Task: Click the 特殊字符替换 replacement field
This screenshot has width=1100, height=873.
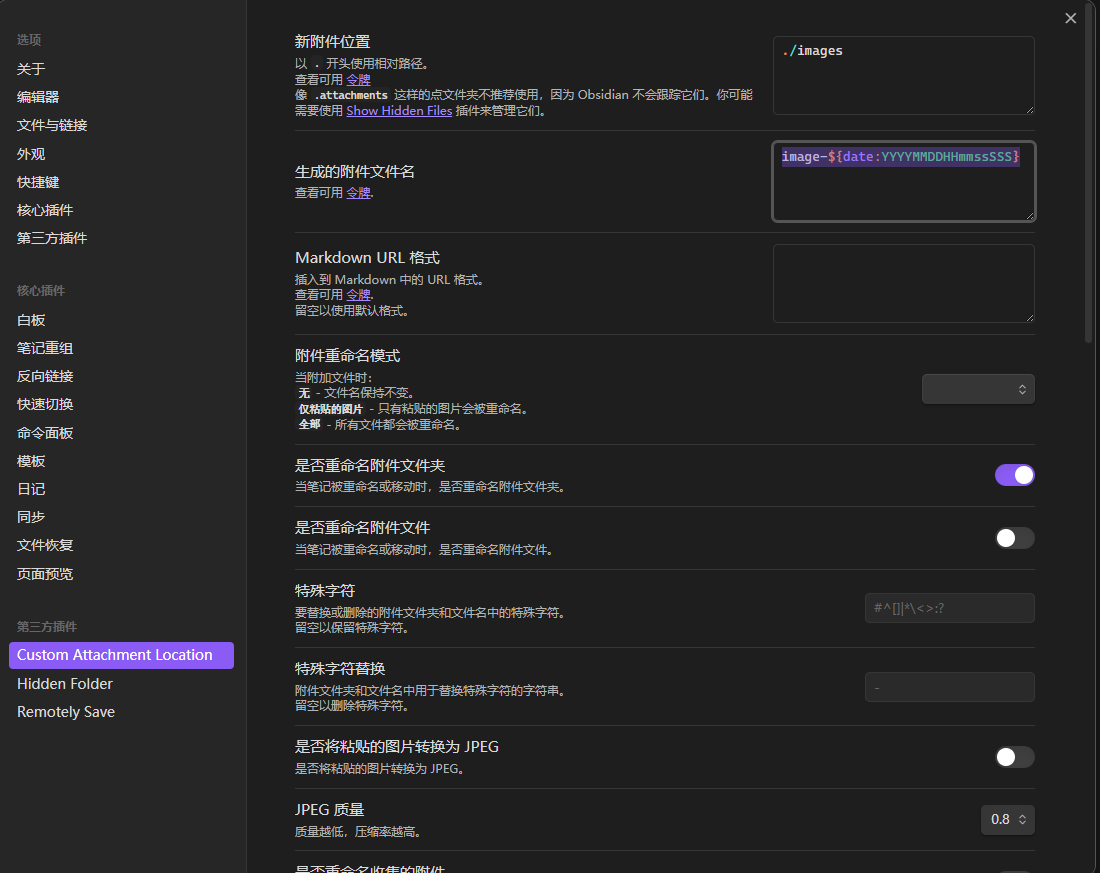Action: click(x=948, y=687)
